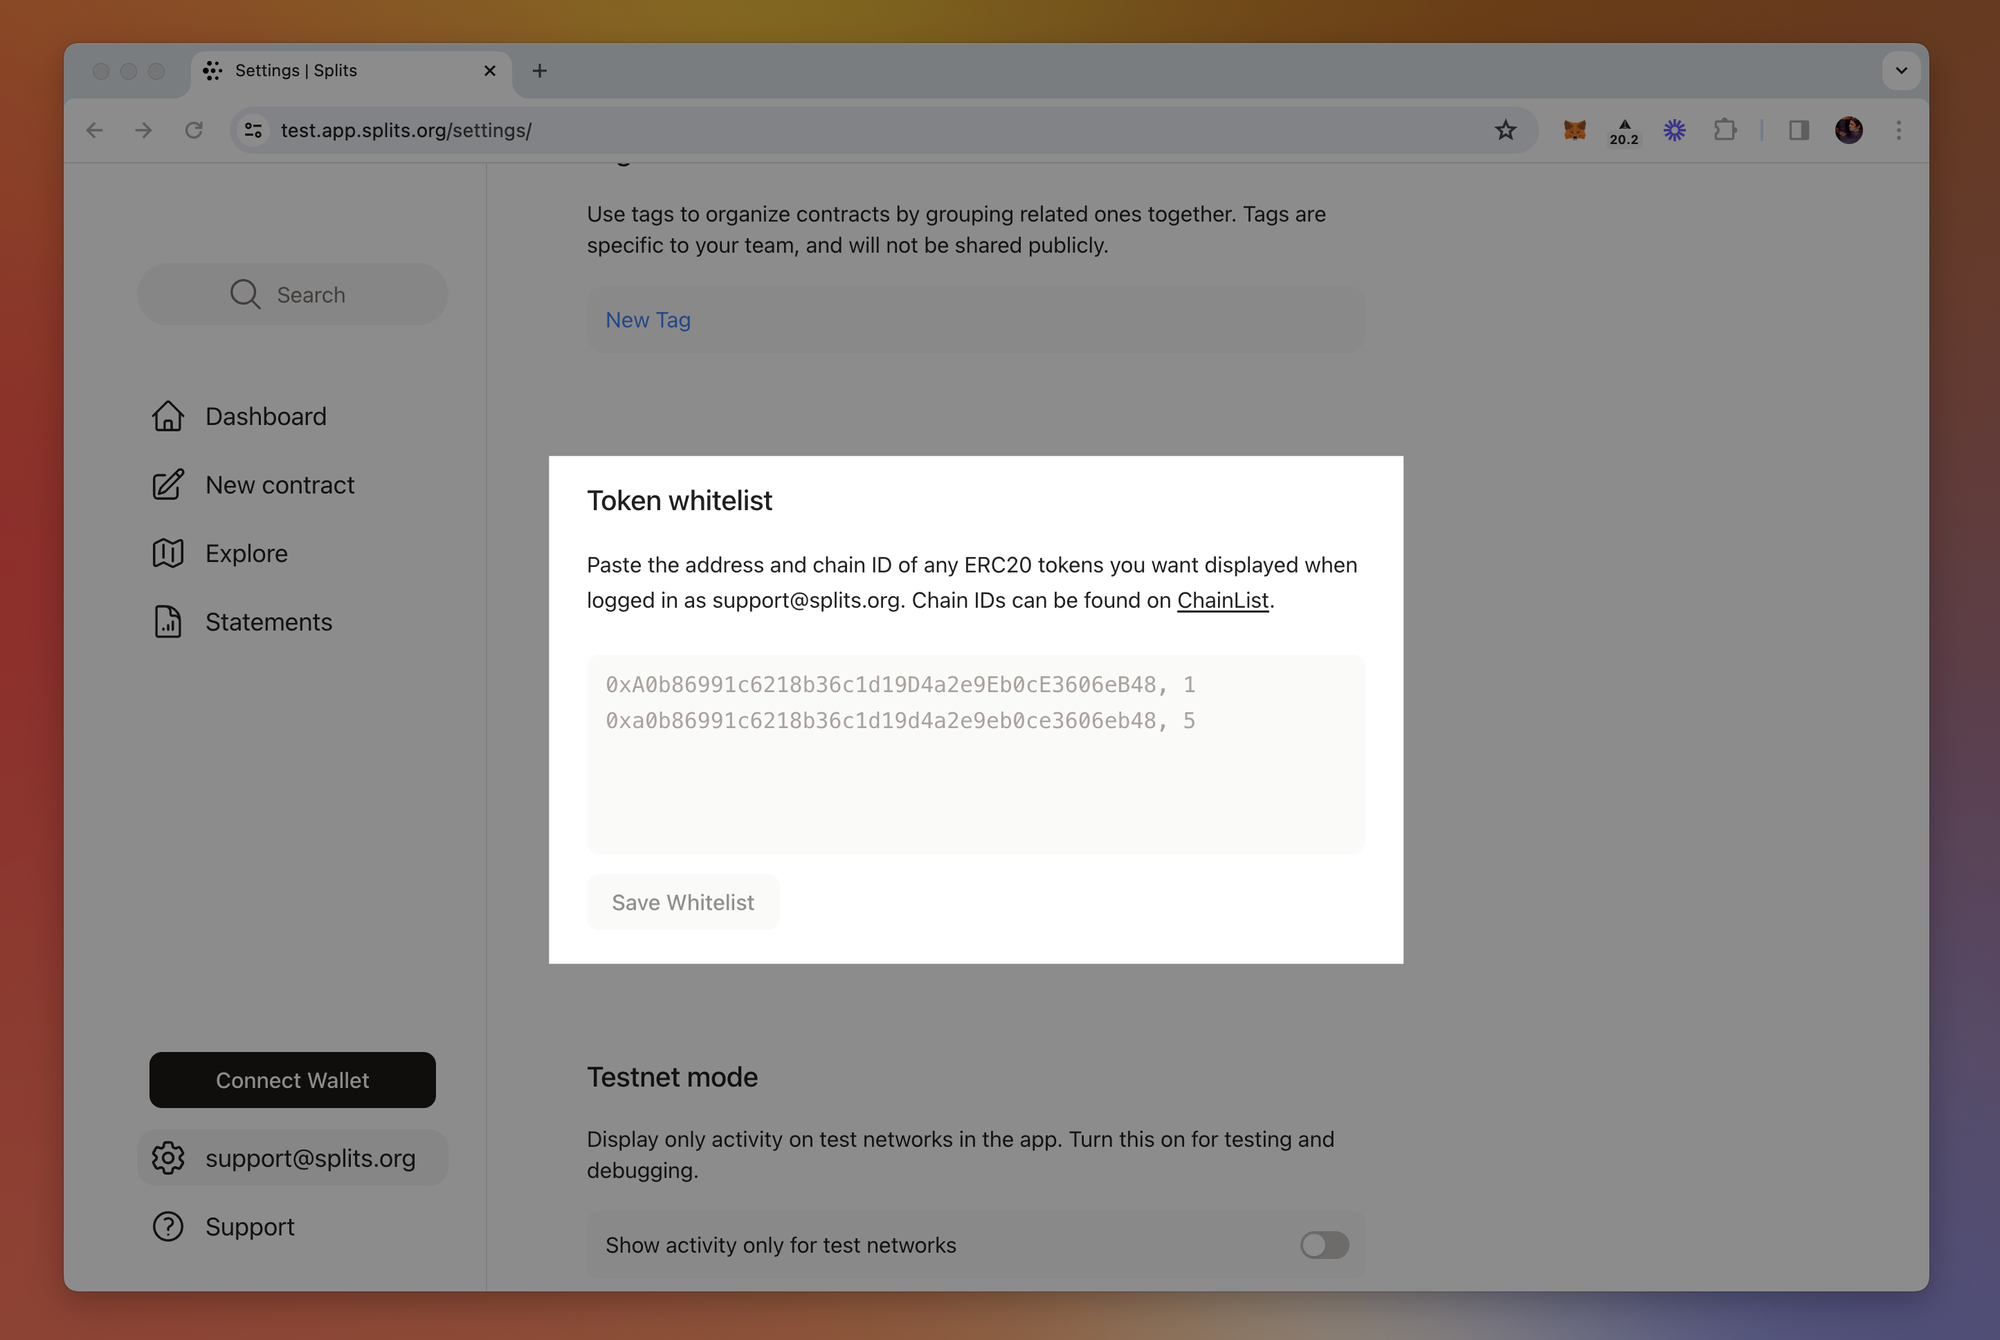Click the Statements document icon
Screen dimensions: 2000x1340
[x=168, y=622]
